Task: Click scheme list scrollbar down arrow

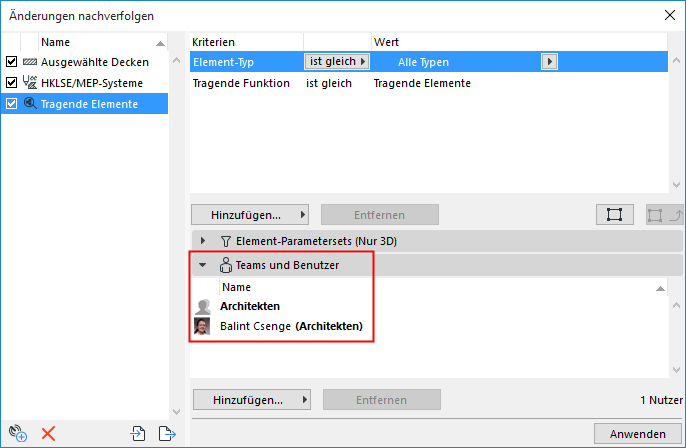Action: pyautogui.click(x=176, y=412)
